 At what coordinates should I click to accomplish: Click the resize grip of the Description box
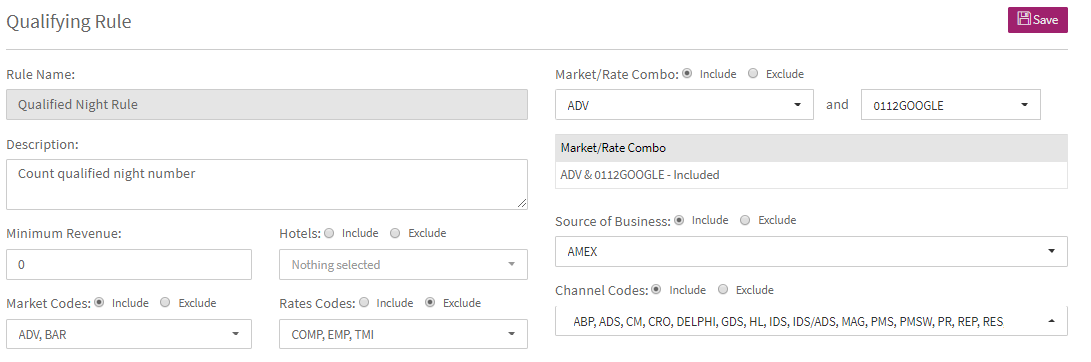[522, 204]
